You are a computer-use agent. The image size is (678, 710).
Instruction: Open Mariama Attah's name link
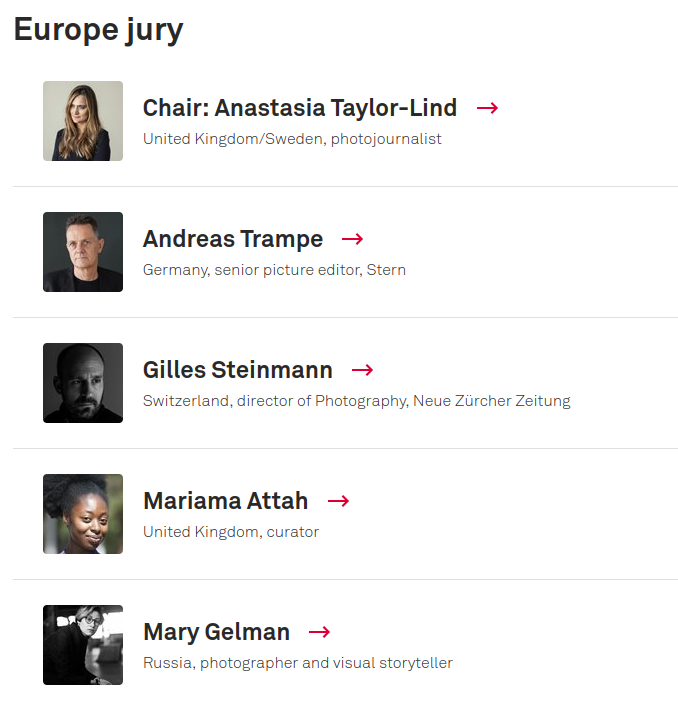pos(226,501)
